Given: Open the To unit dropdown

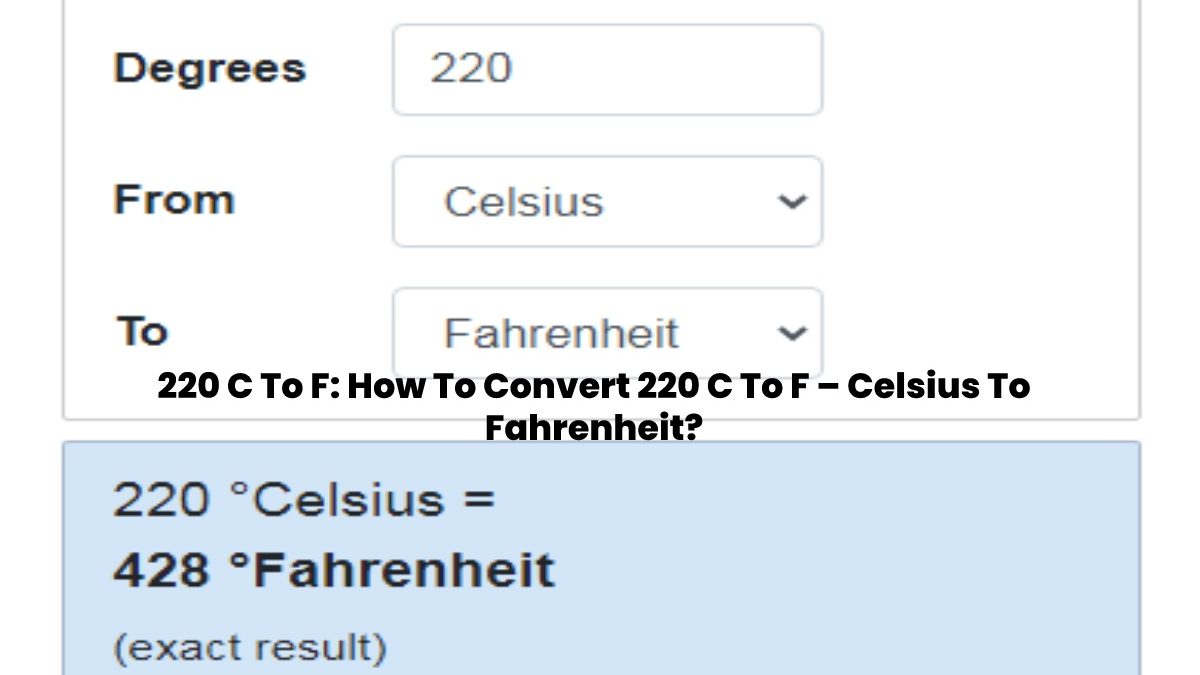Looking at the screenshot, I should point(607,331).
